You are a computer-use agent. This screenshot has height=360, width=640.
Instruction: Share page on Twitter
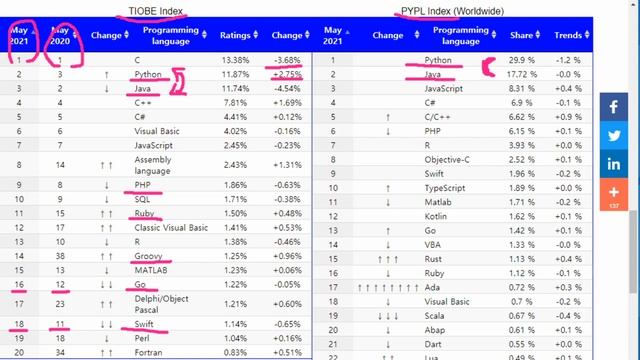(x=613, y=135)
